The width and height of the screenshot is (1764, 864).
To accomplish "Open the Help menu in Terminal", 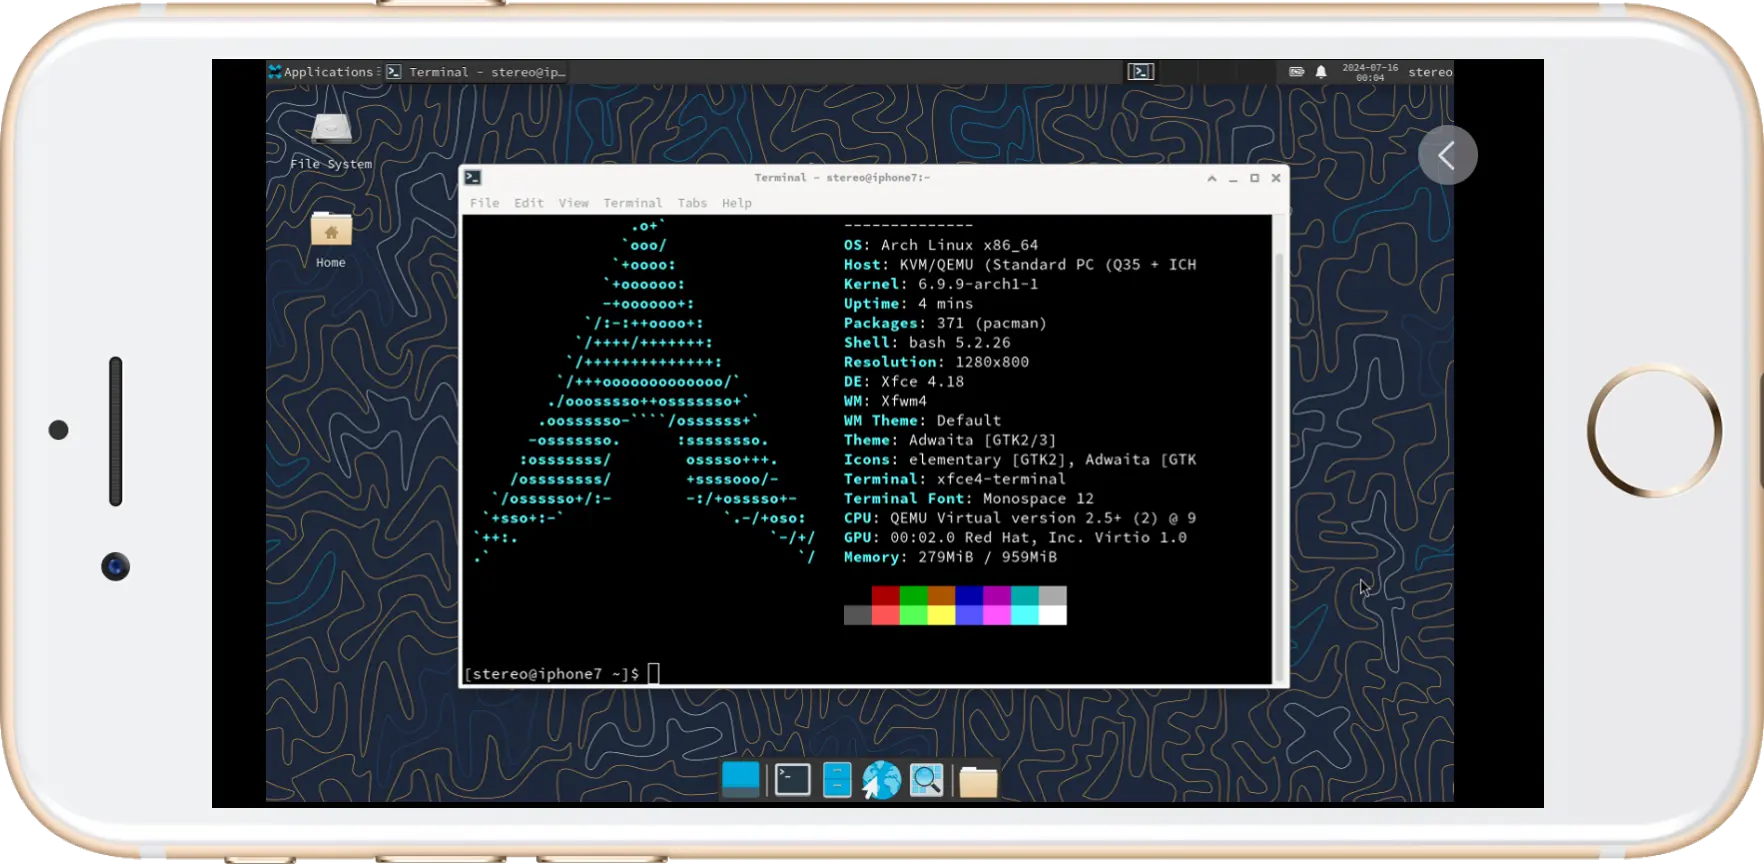I will point(737,203).
